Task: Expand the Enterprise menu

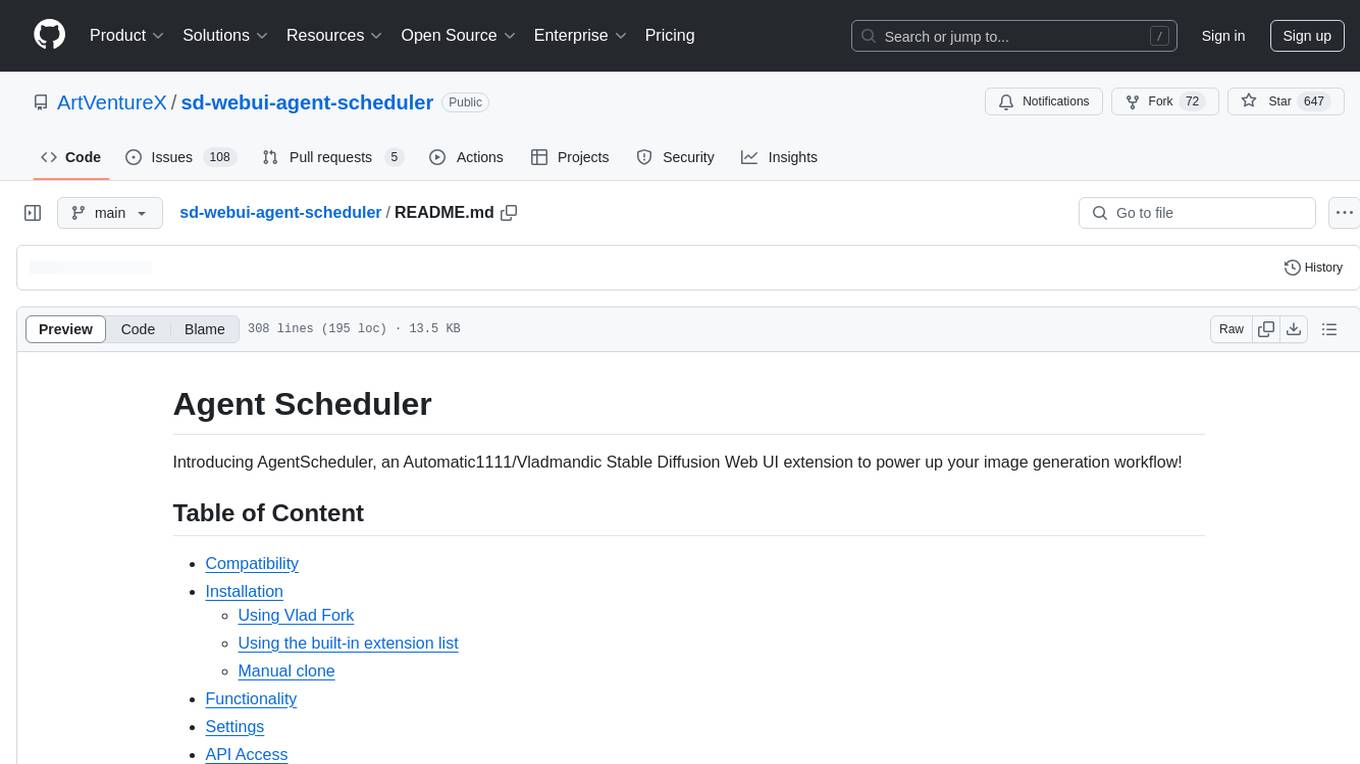Action: (580, 35)
